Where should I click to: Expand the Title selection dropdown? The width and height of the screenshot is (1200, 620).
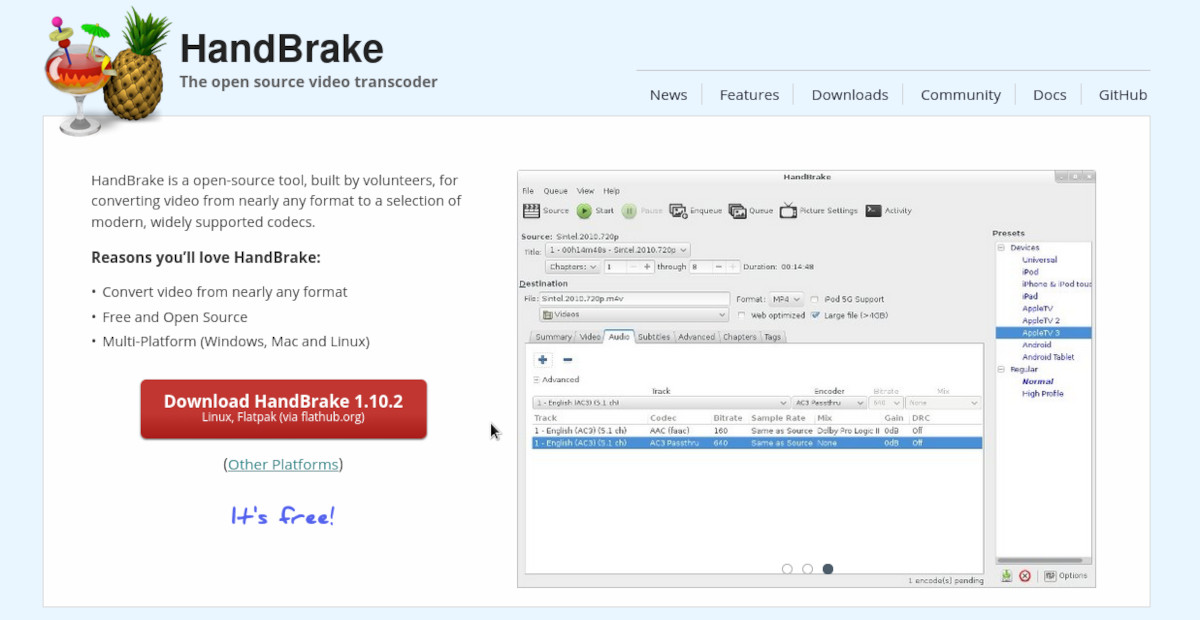617,250
